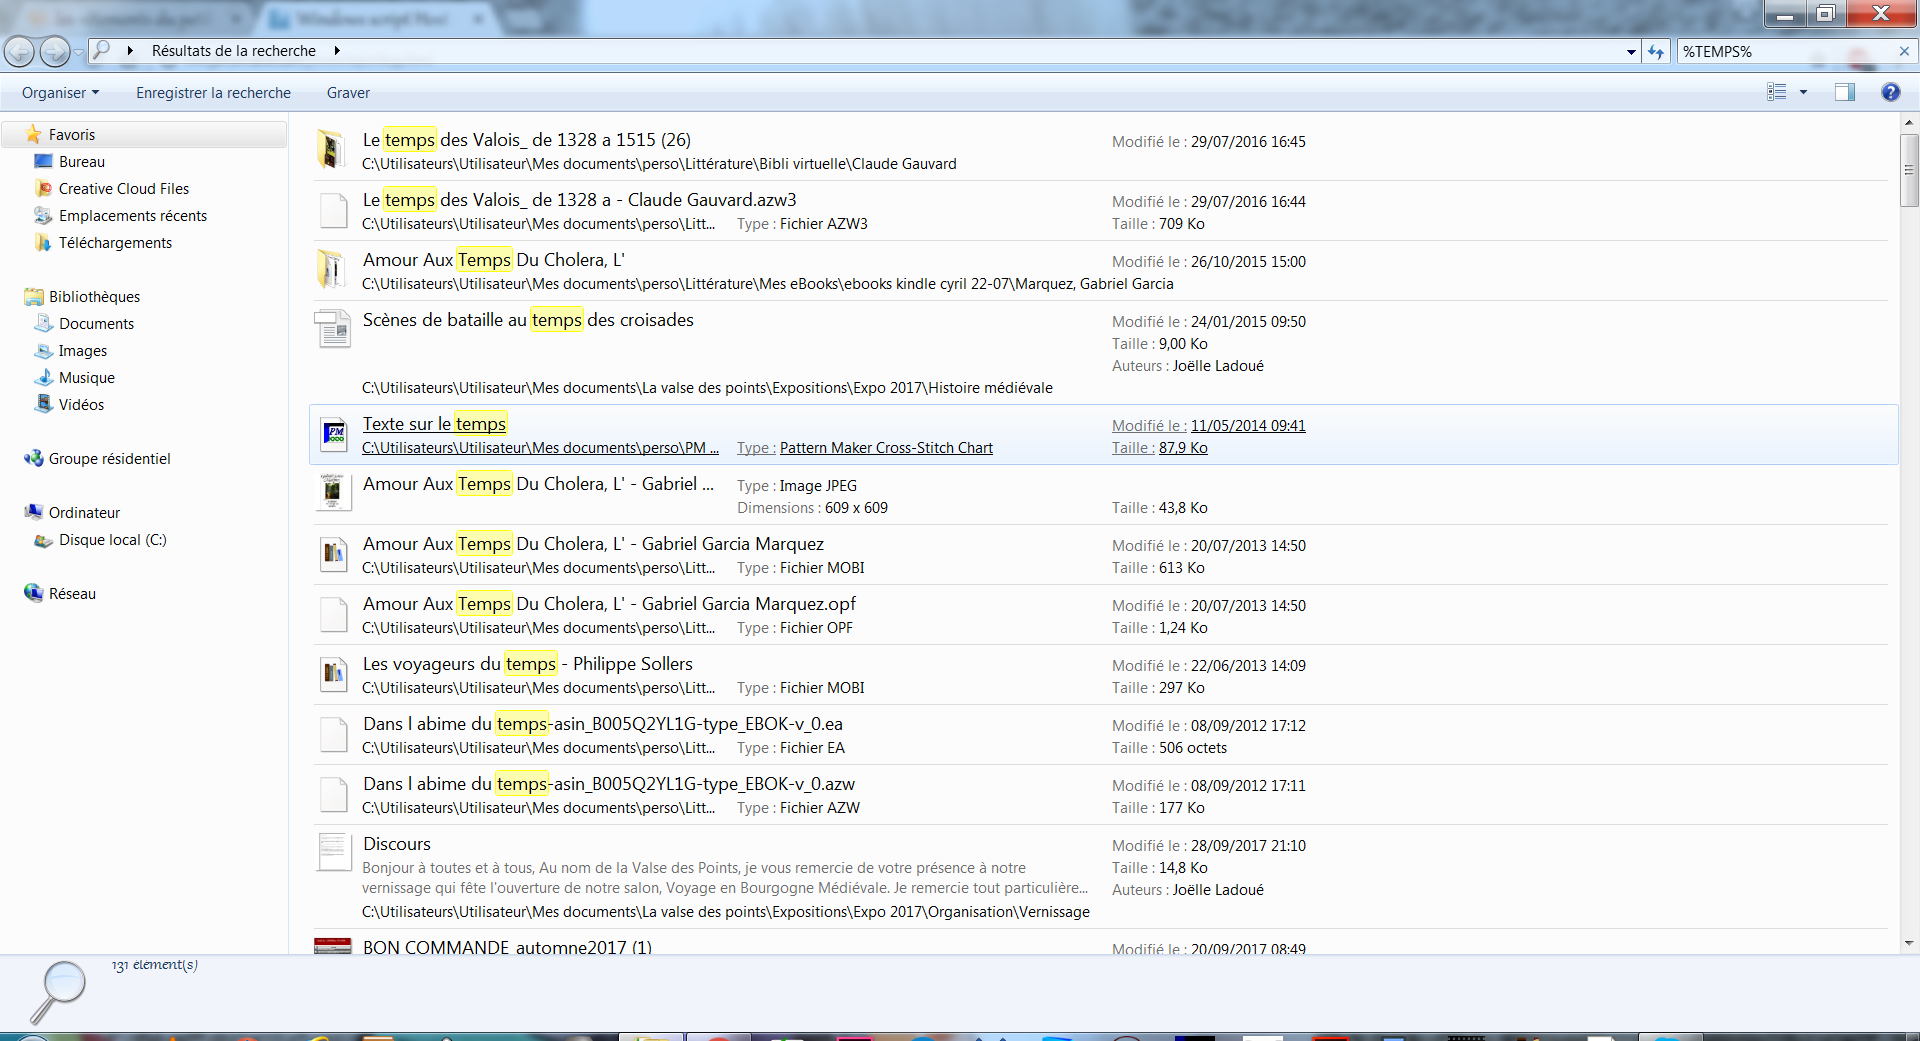The width and height of the screenshot is (1920, 1041).
Task: Click the change view layout icon
Action: click(1777, 92)
